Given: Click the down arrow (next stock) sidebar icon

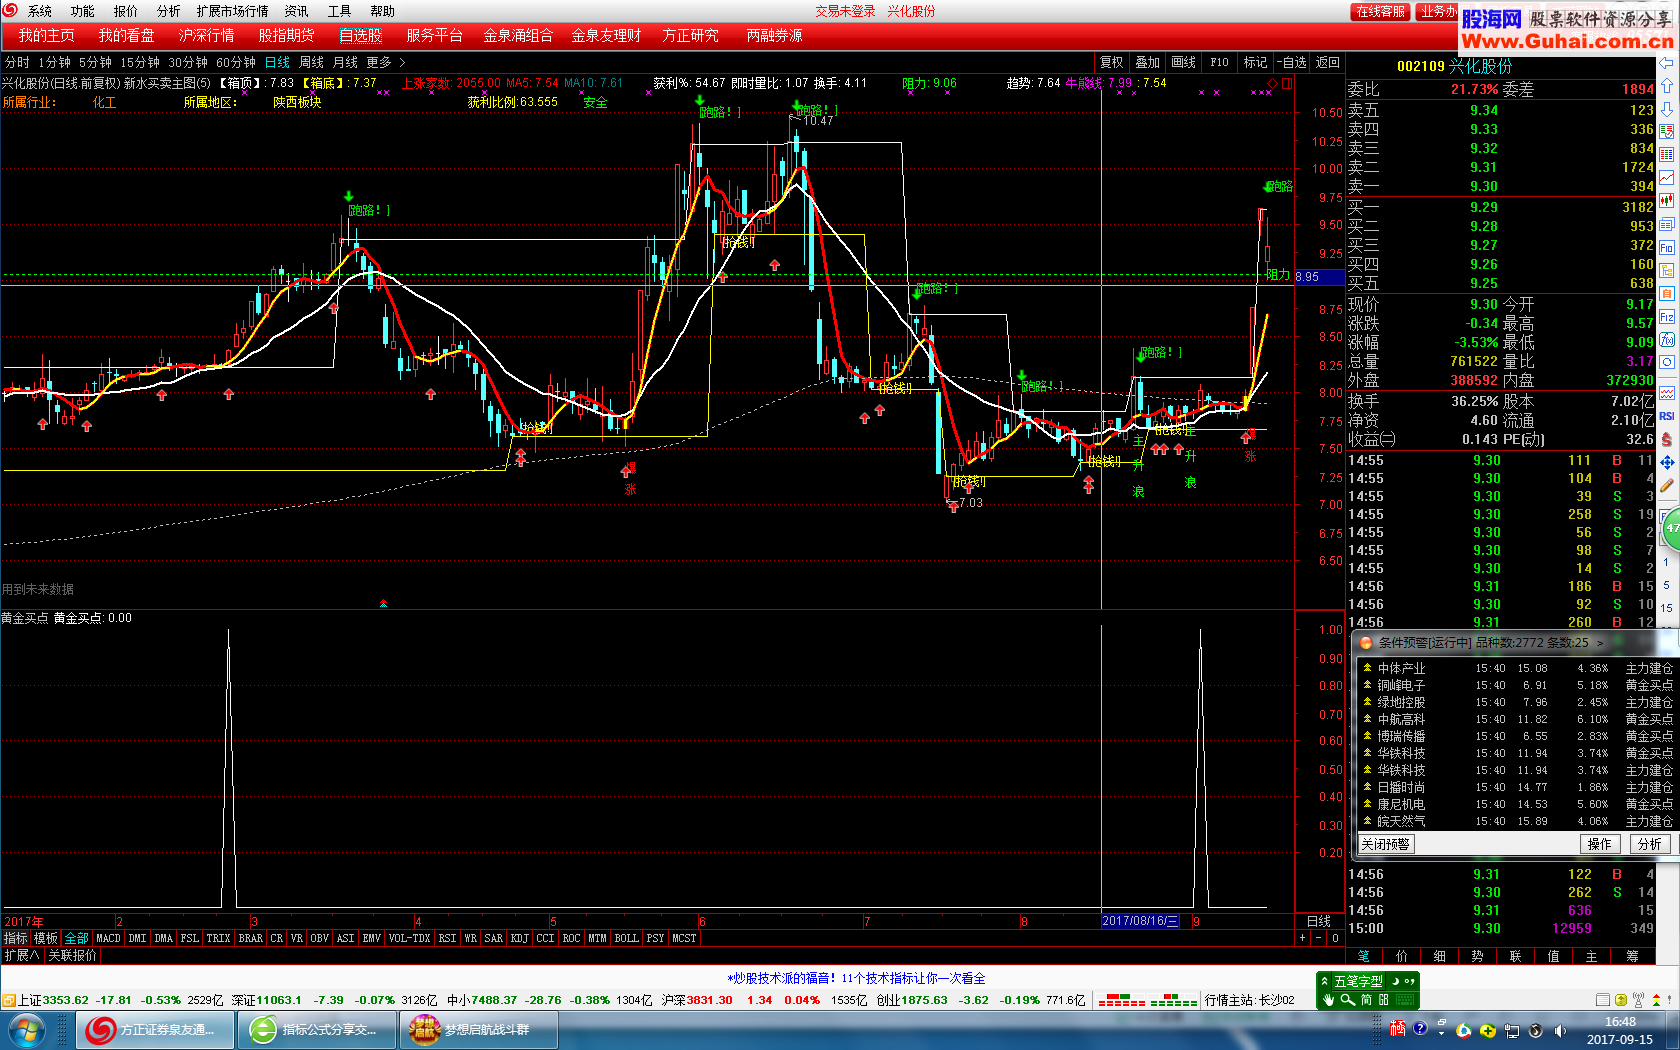Looking at the screenshot, I should click(1667, 108).
